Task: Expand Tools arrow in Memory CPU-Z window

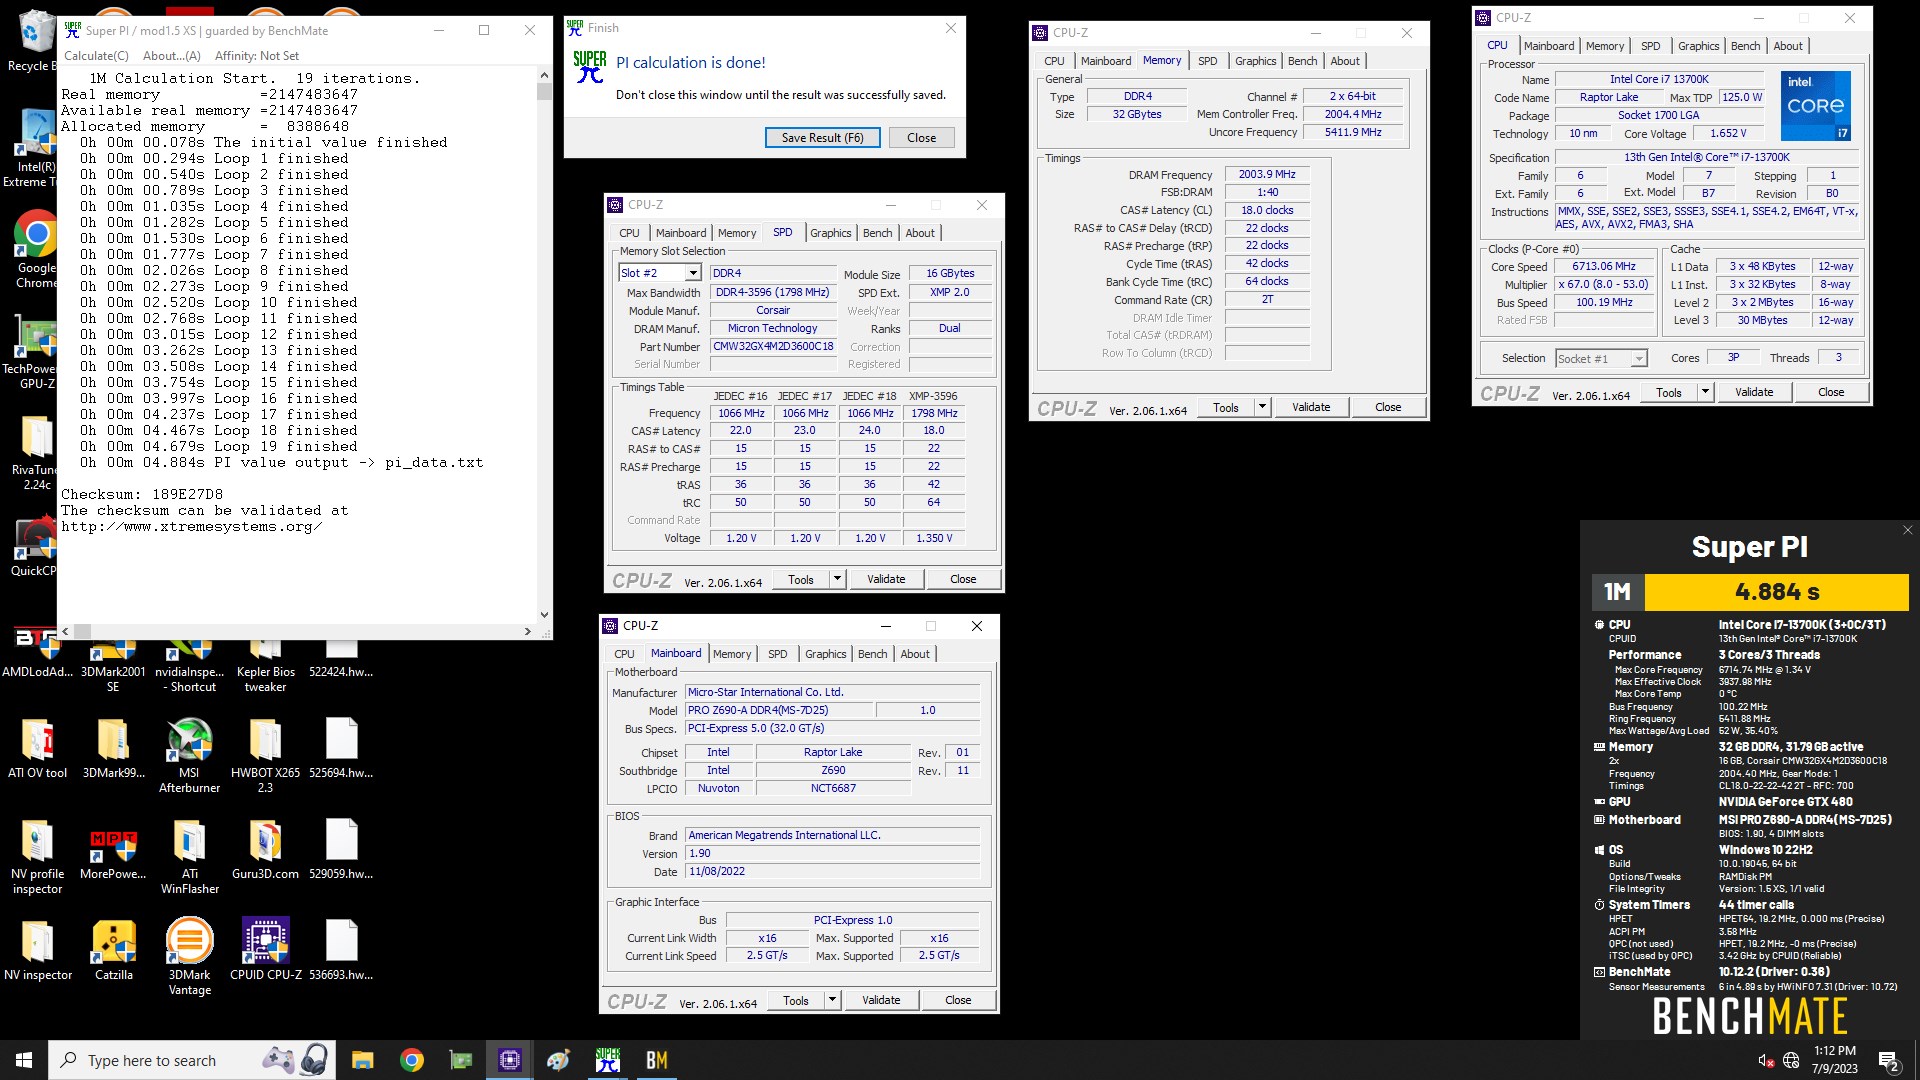Action: pos(1262,407)
